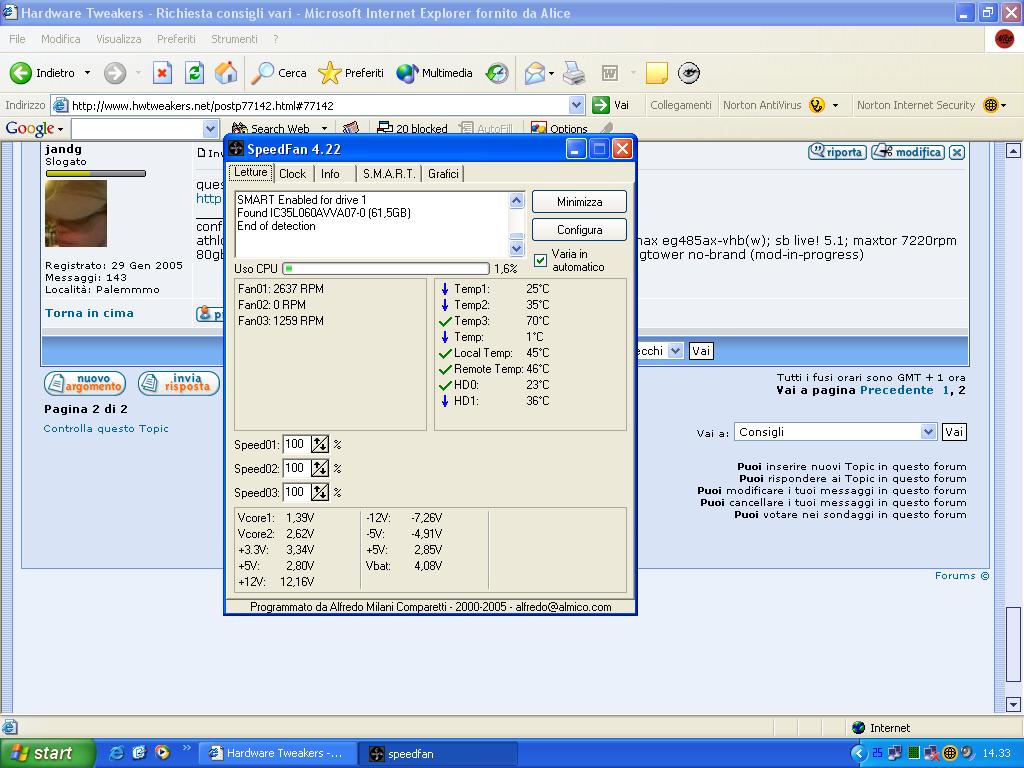
Task: Switch to Grafici tab
Action: tap(443, 174)
